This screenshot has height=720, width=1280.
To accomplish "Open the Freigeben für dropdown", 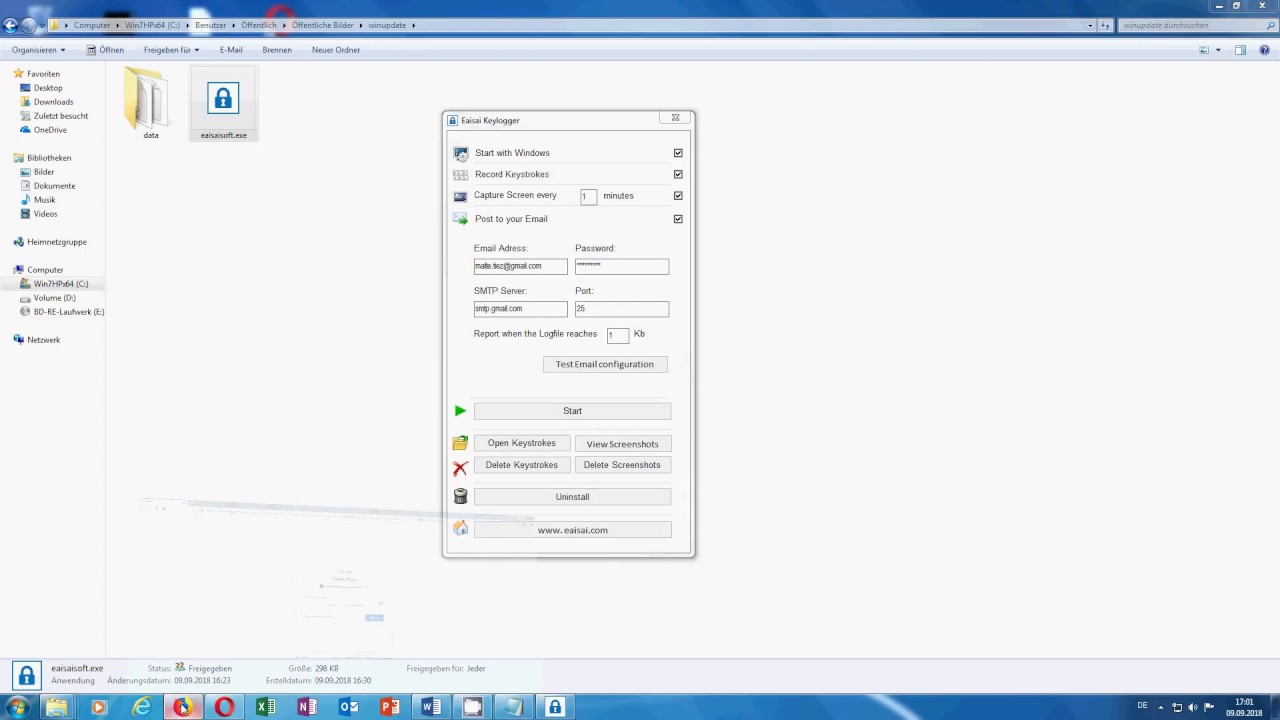I will point(171,50).
